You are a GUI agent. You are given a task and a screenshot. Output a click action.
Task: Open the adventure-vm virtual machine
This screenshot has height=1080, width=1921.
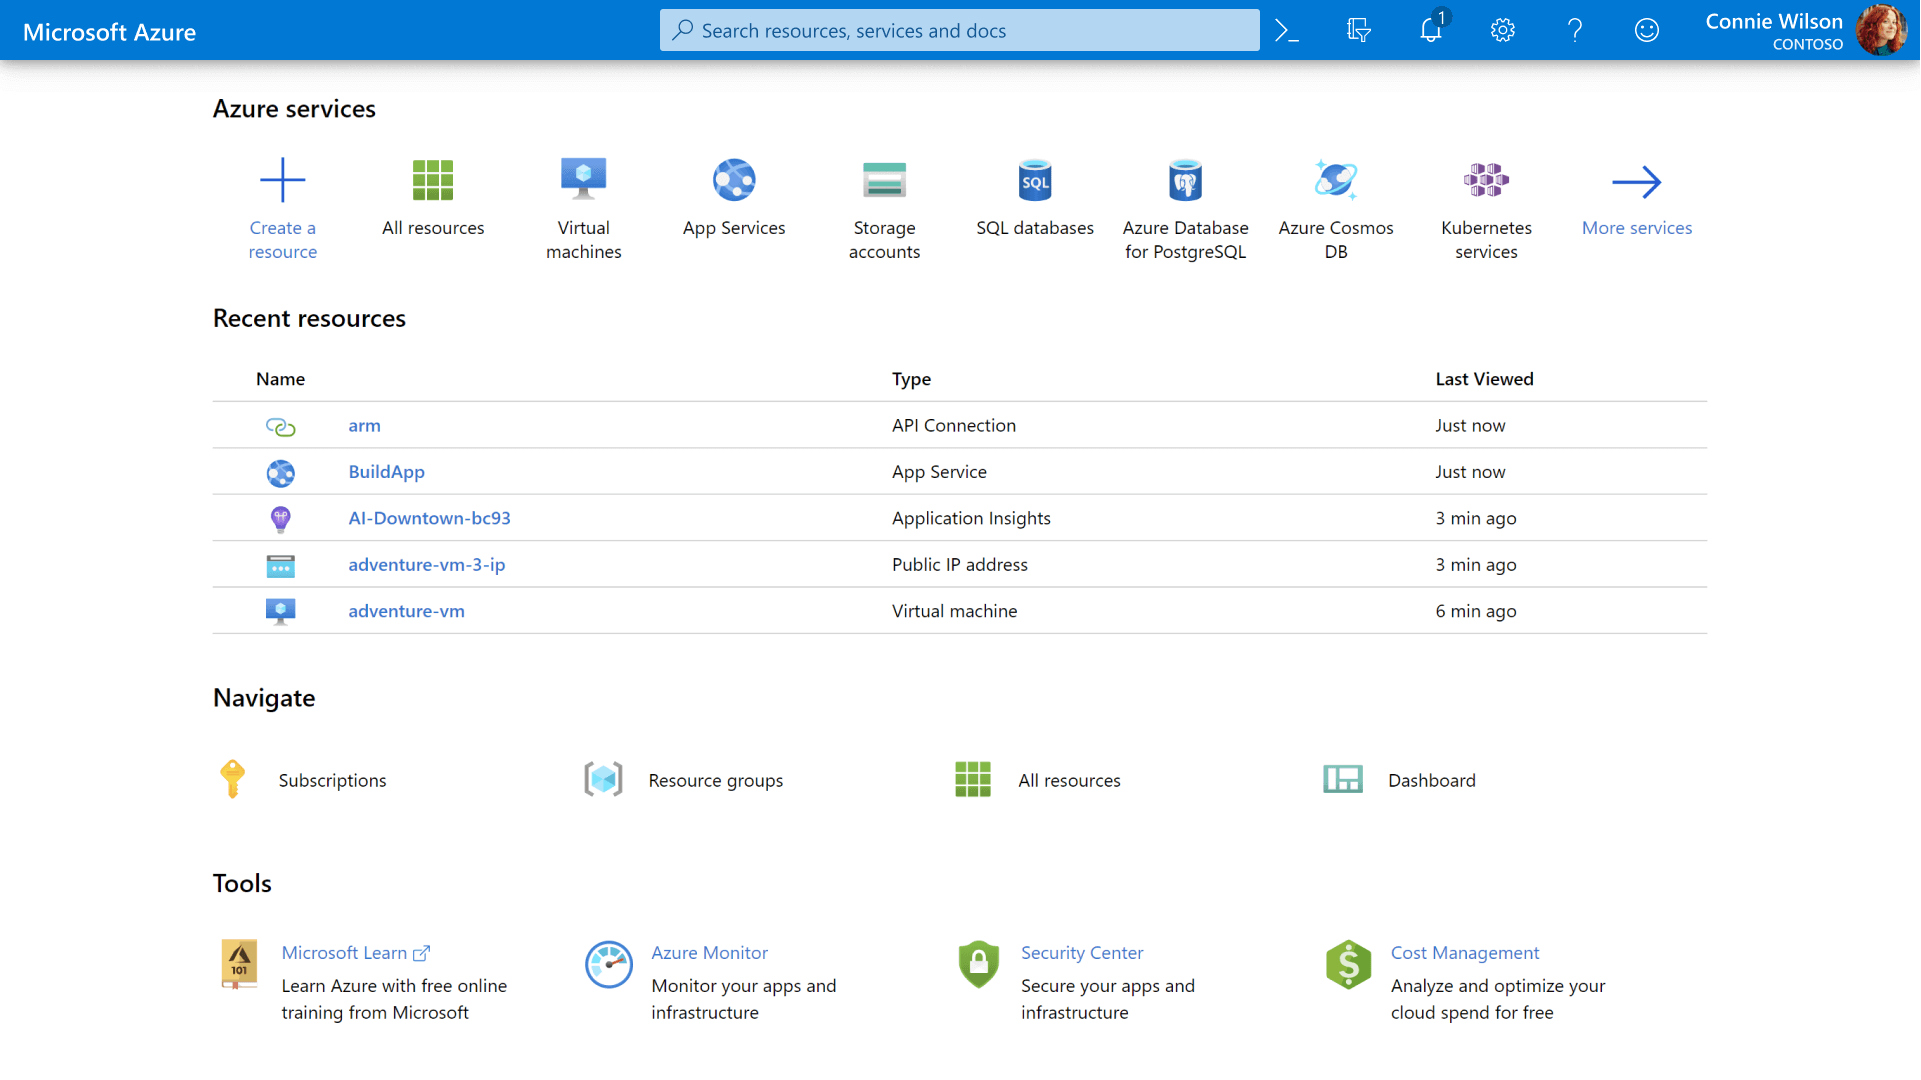click(x=405, y=609)
